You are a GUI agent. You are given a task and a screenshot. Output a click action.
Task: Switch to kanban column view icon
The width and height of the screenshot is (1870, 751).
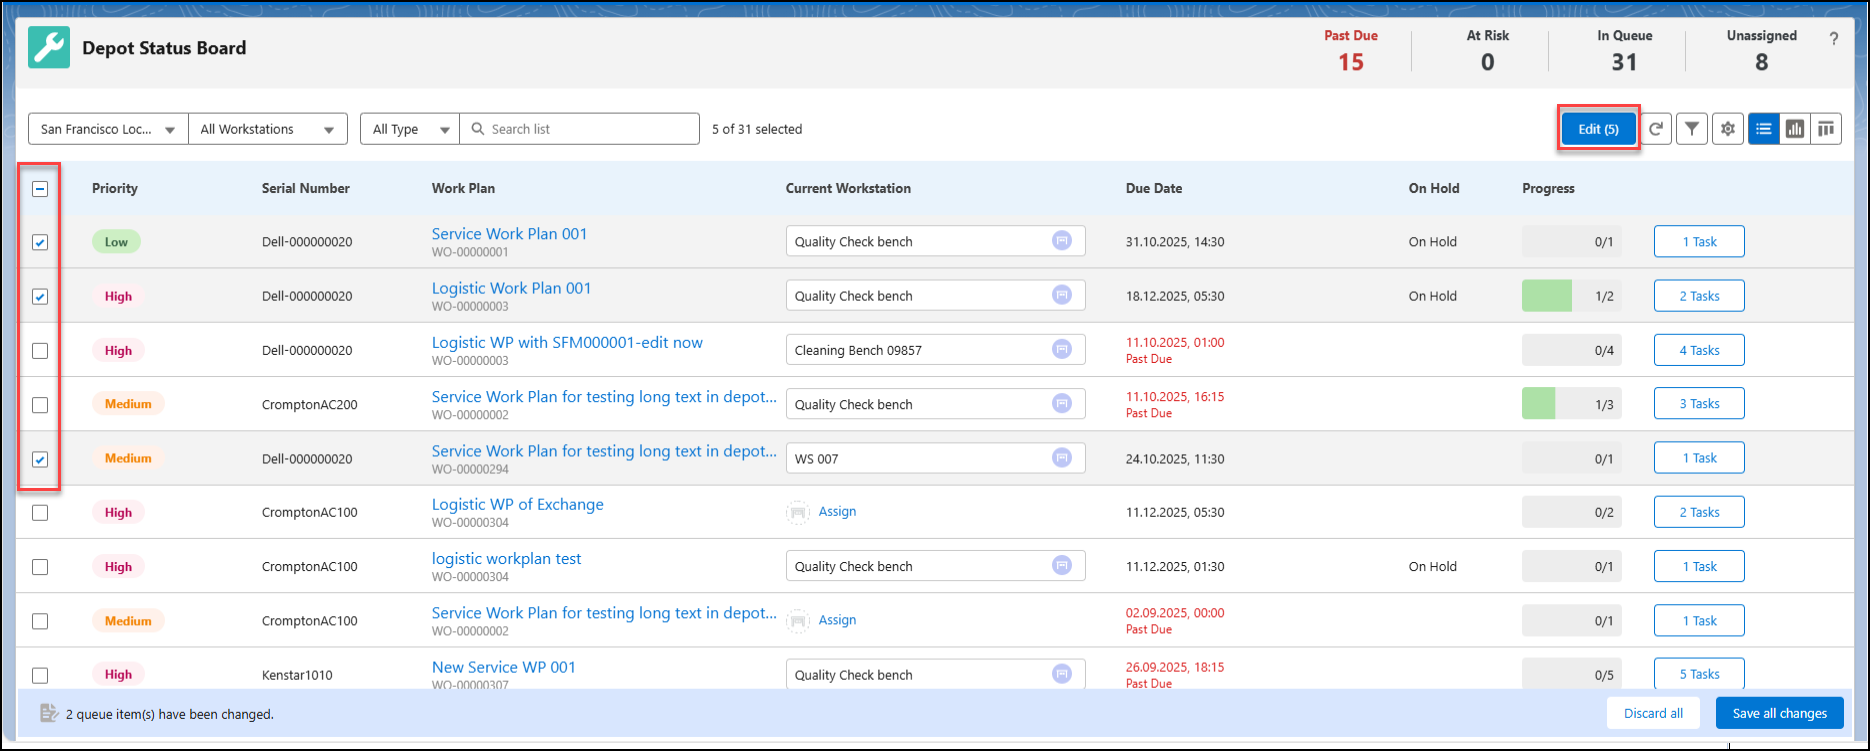coord(1826,129)
